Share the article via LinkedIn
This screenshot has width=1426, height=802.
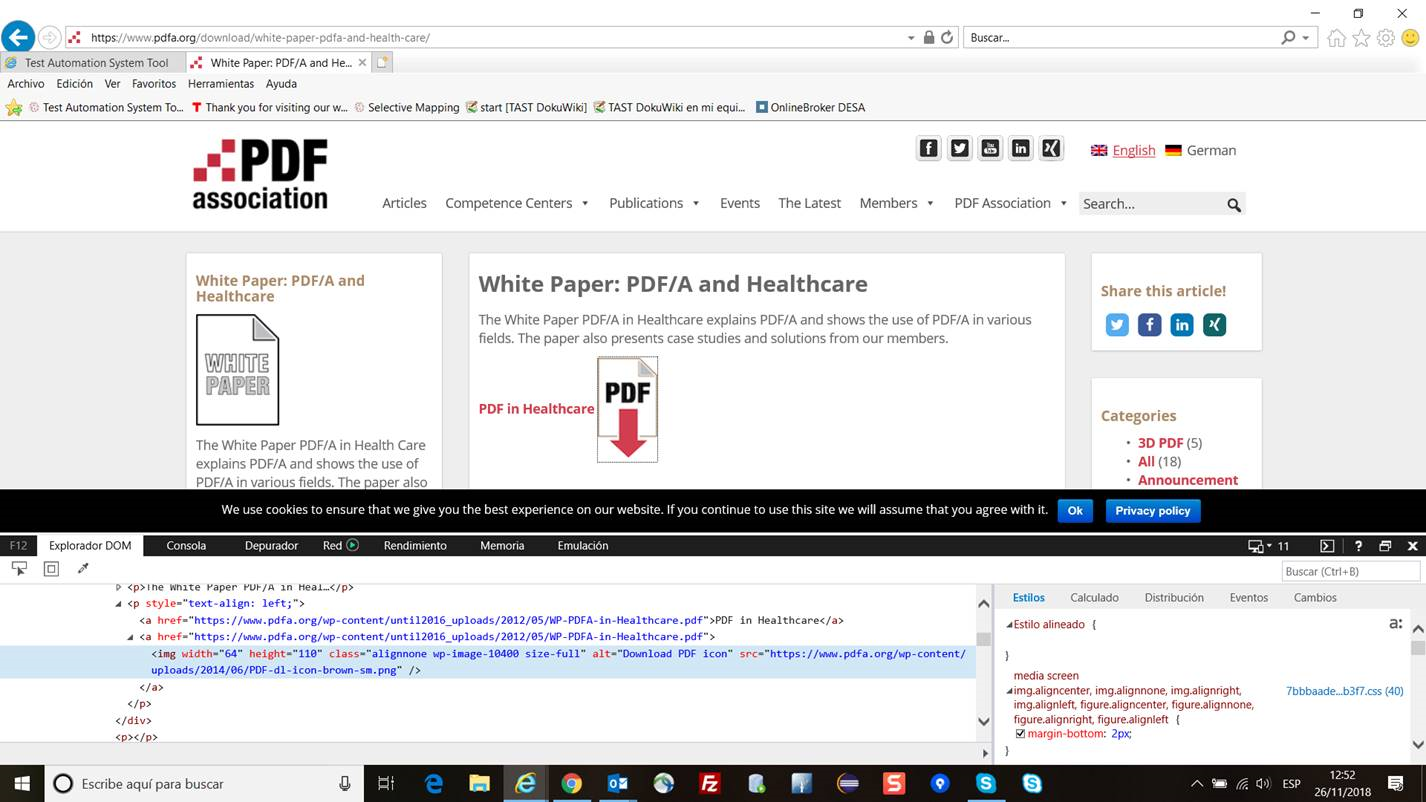pyautogui.click(x=1182, y=324)
